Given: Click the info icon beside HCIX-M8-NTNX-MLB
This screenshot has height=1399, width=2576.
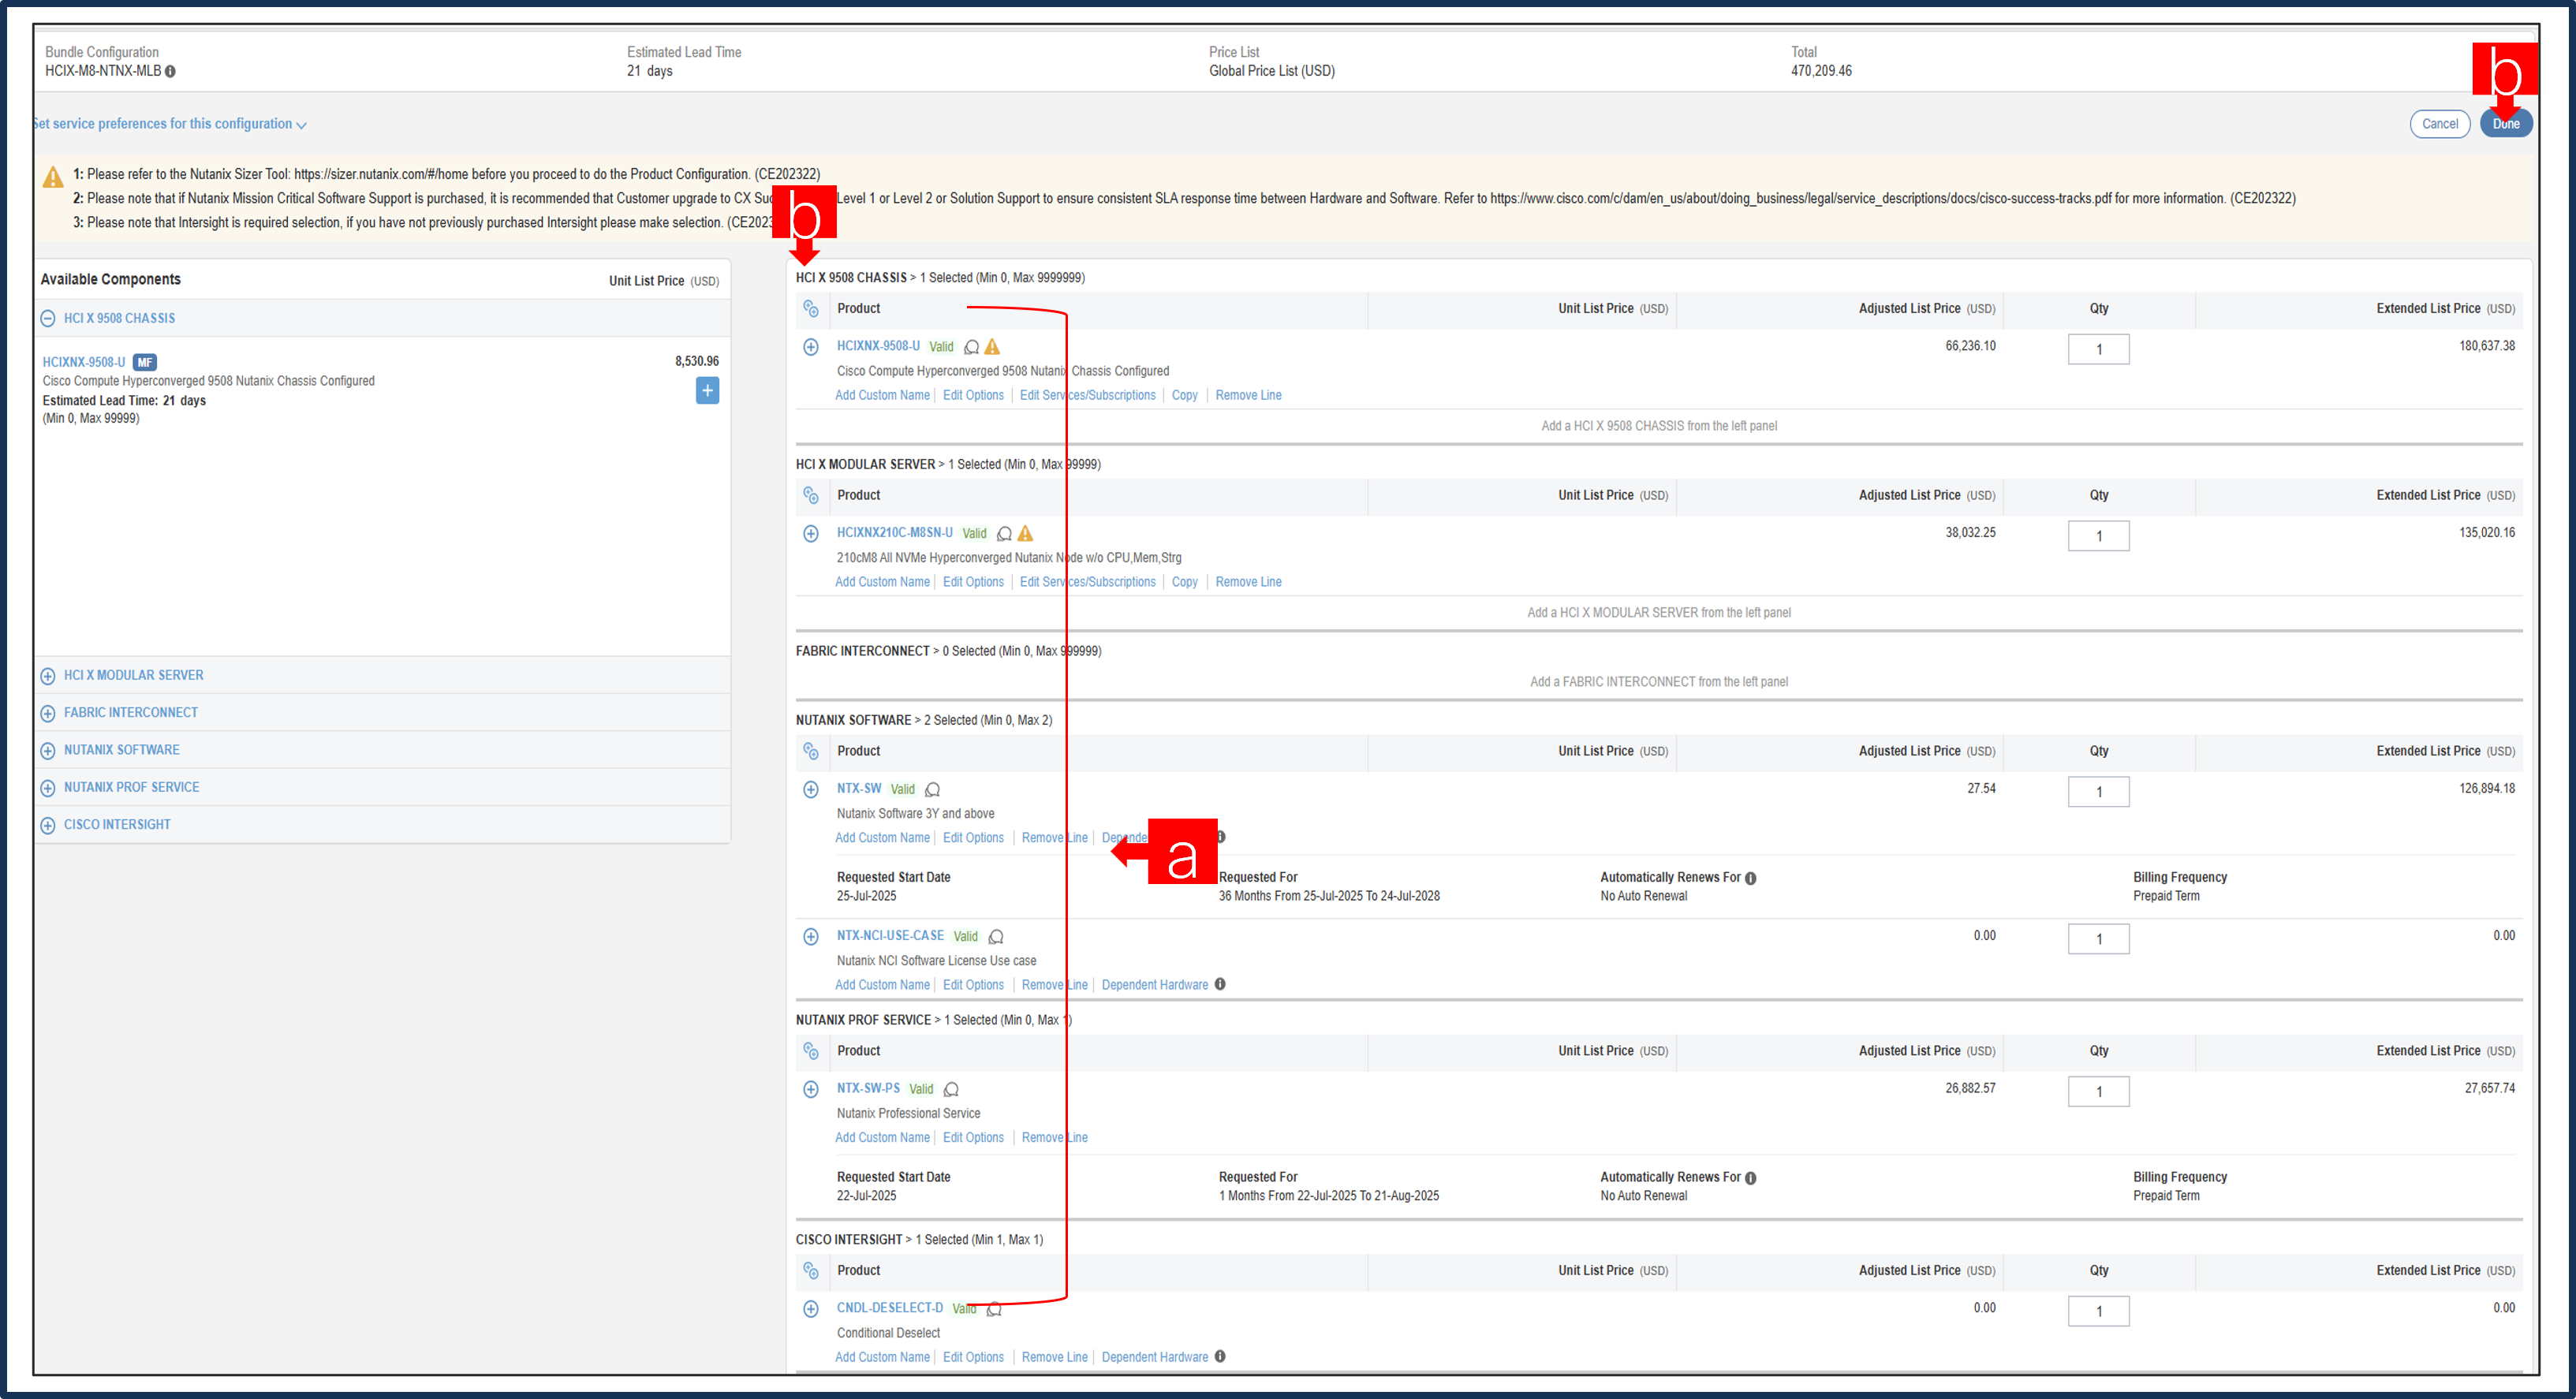Looking at the screenshot, I should [x=170, y=71].
